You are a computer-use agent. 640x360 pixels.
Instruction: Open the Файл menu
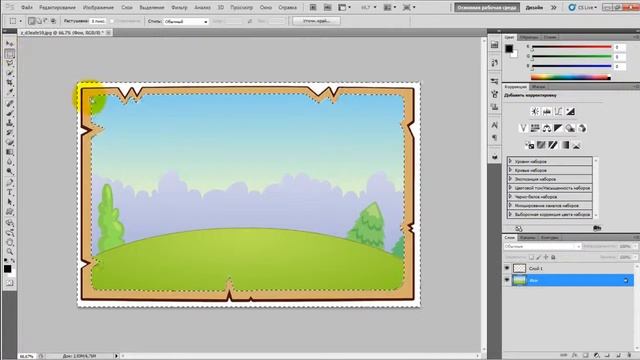pyautogui.click(x=27, y=7)
